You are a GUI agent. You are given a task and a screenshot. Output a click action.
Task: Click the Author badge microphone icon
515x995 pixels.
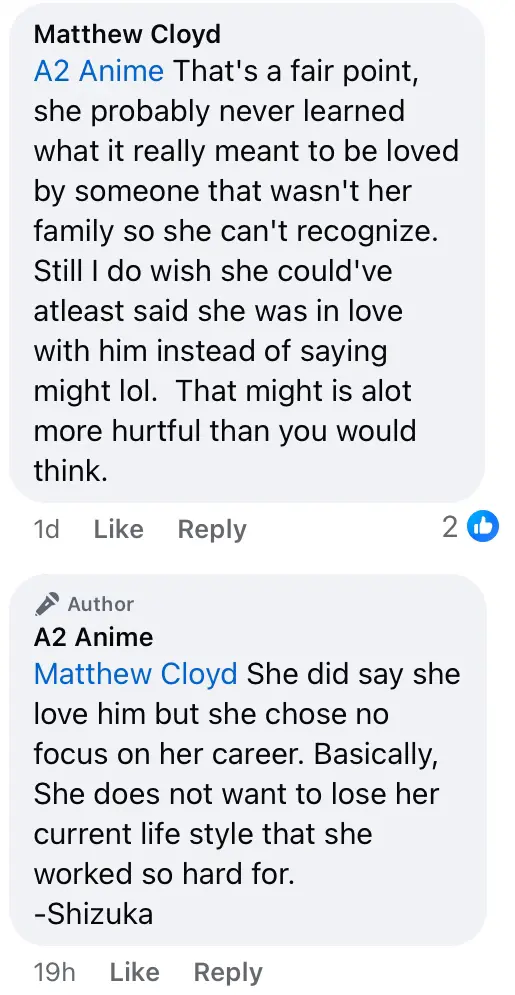coord(47,604)
